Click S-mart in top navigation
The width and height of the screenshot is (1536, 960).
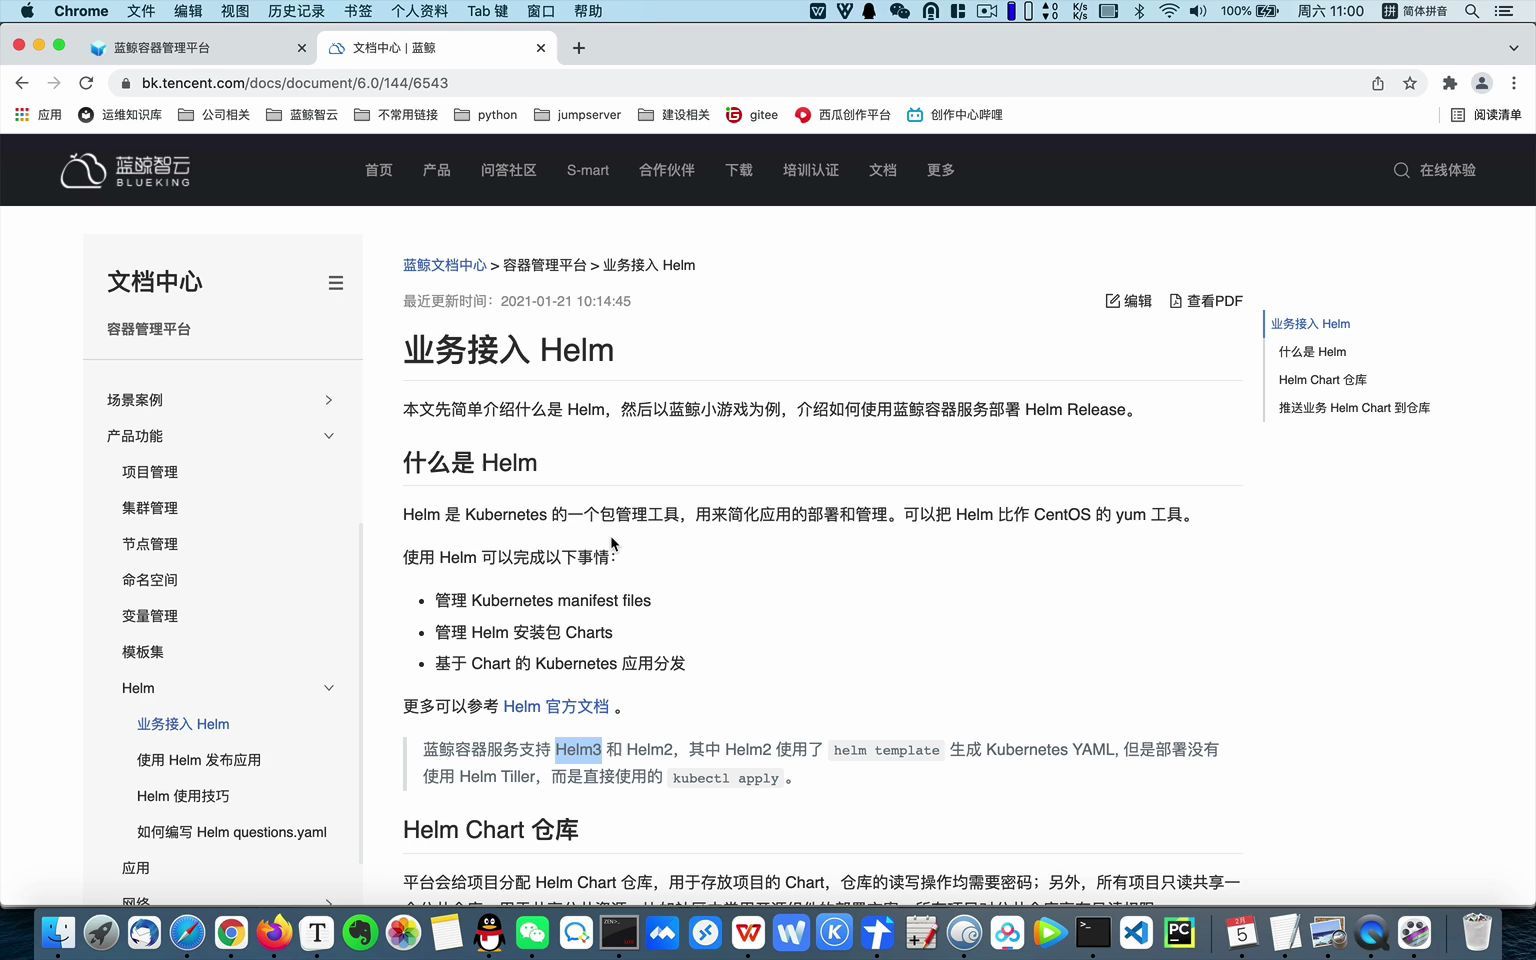pyautogui.click(x=588, y=170)
